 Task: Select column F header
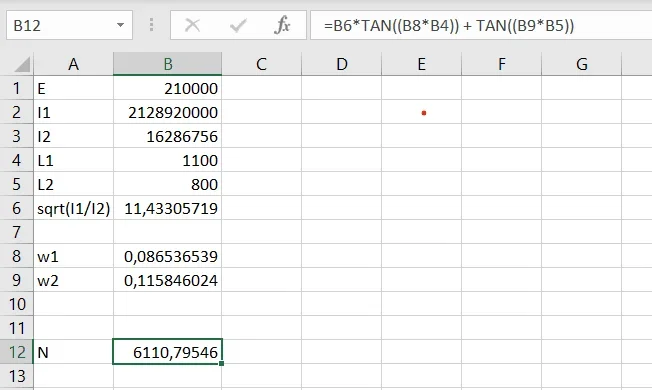click(501, 64)
